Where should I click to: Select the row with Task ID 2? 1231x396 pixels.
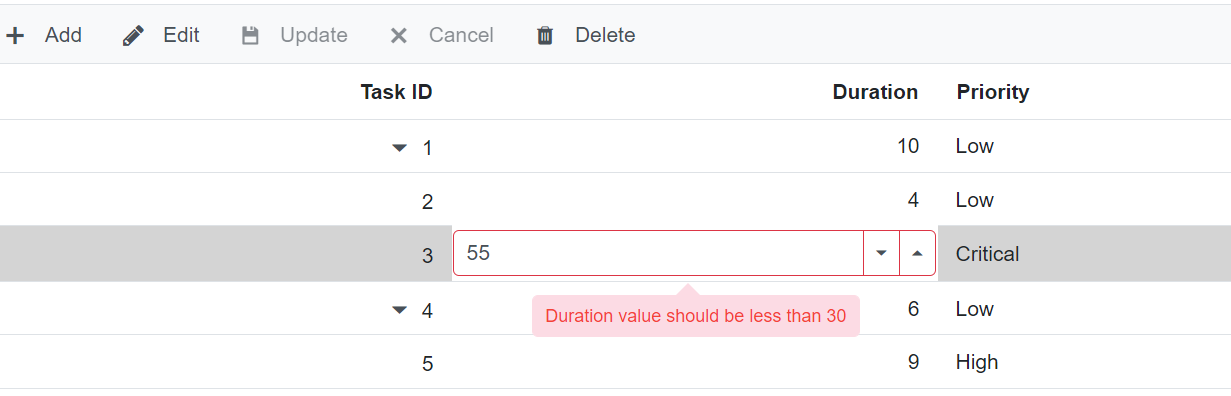click(x=615, y=200)
